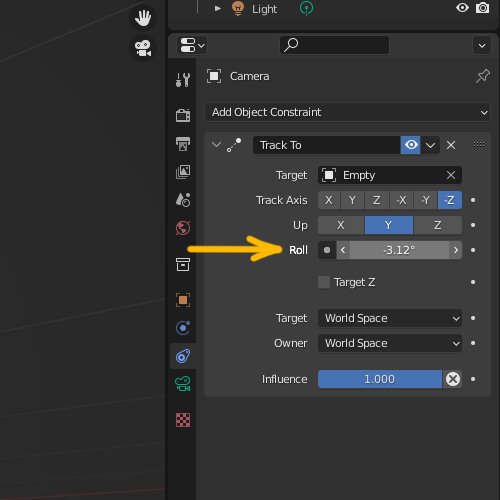Set Track Axis to -X

(401, 200)
